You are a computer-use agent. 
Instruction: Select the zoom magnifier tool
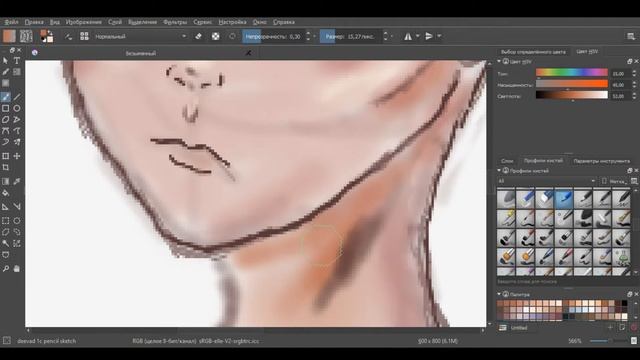point(5,269)
